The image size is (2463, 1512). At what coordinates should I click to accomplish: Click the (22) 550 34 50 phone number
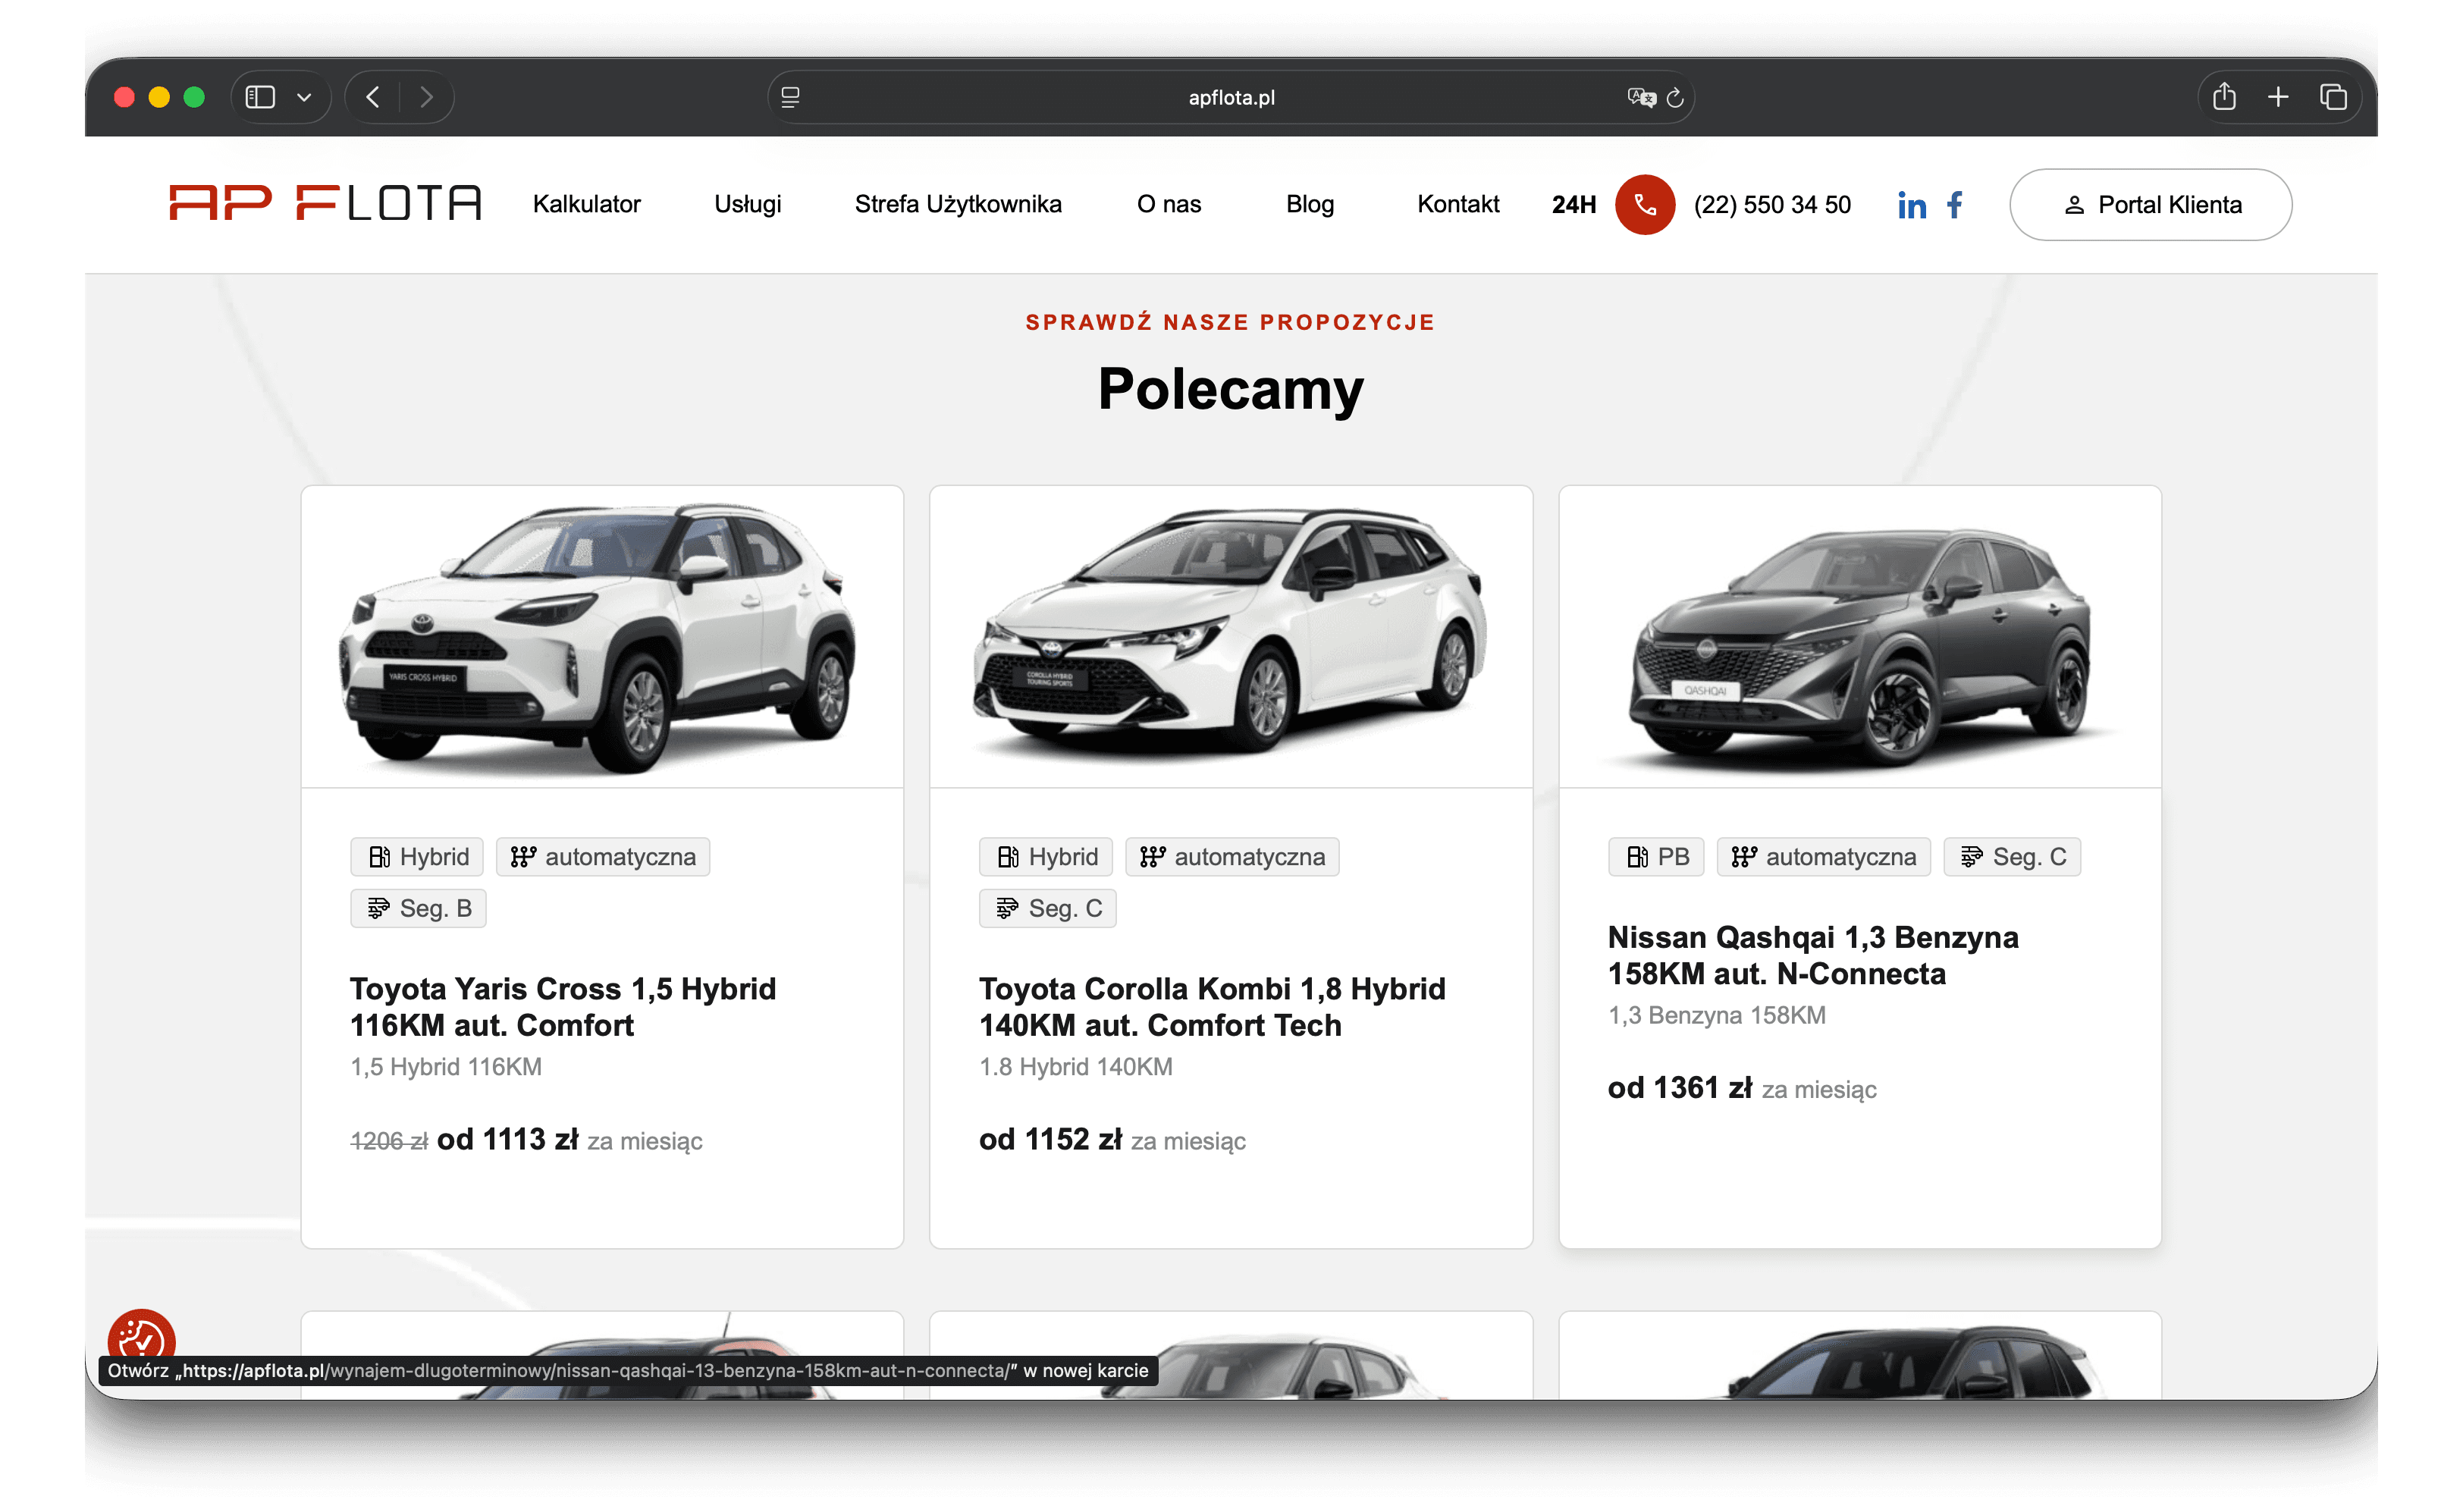pyautogui.click(x=1772, y=205)
